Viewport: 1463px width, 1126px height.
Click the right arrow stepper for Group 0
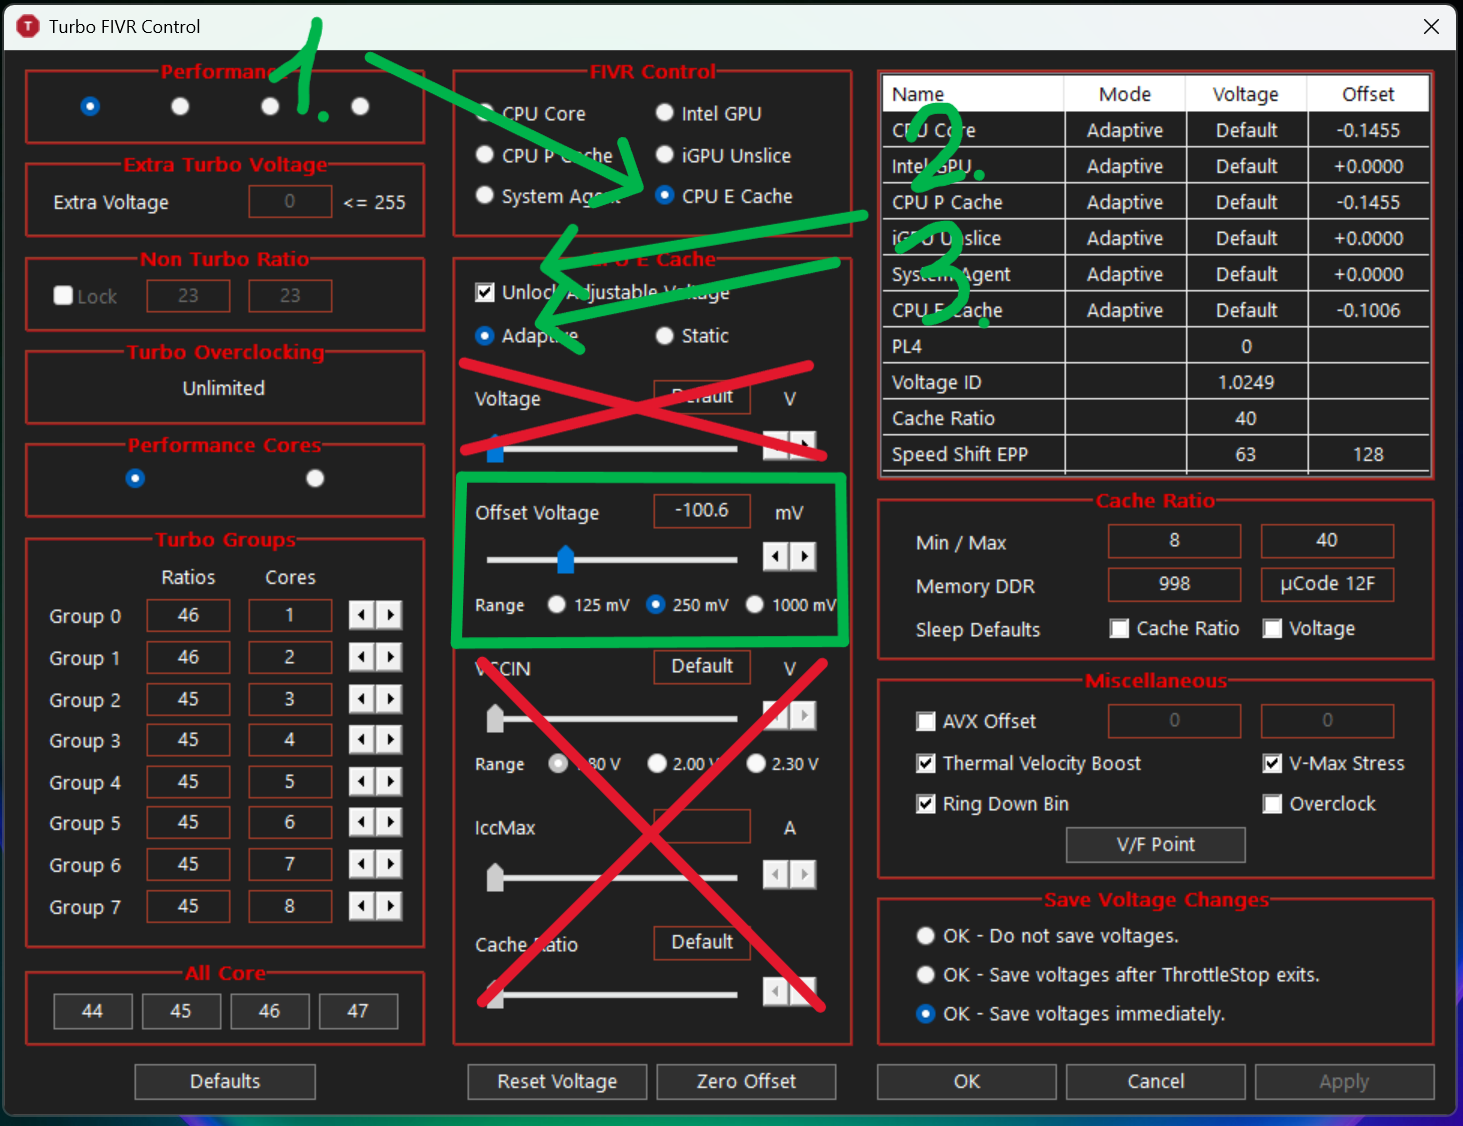390,615
